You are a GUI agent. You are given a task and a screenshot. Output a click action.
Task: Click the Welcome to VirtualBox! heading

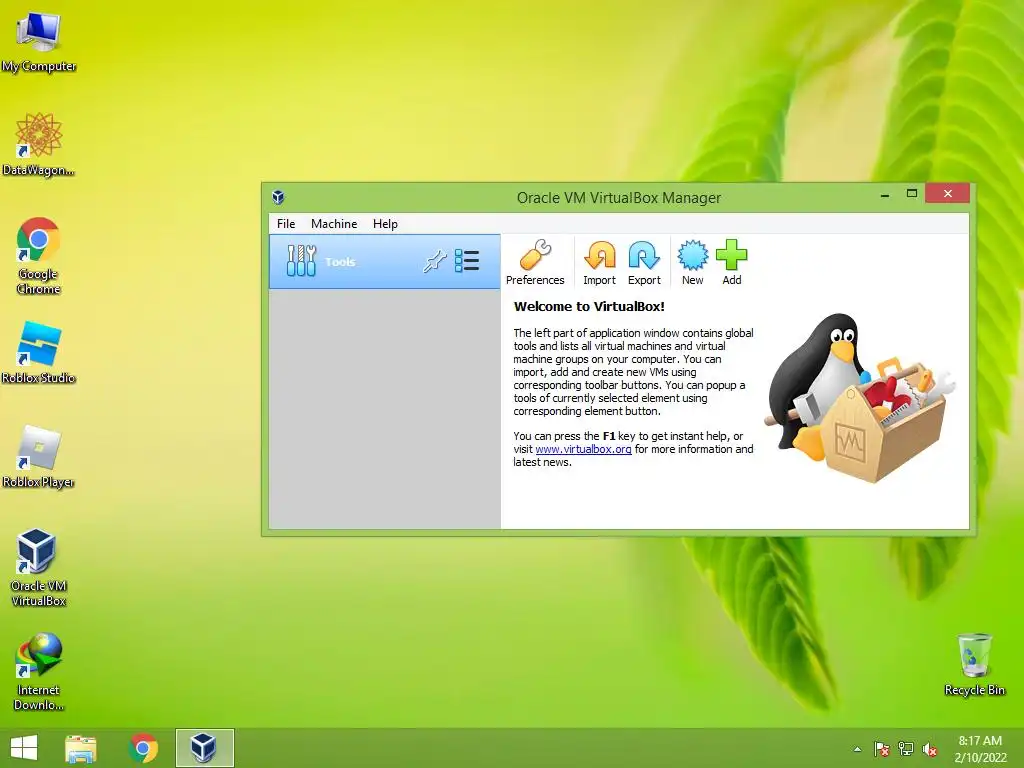tap(589, 306)
